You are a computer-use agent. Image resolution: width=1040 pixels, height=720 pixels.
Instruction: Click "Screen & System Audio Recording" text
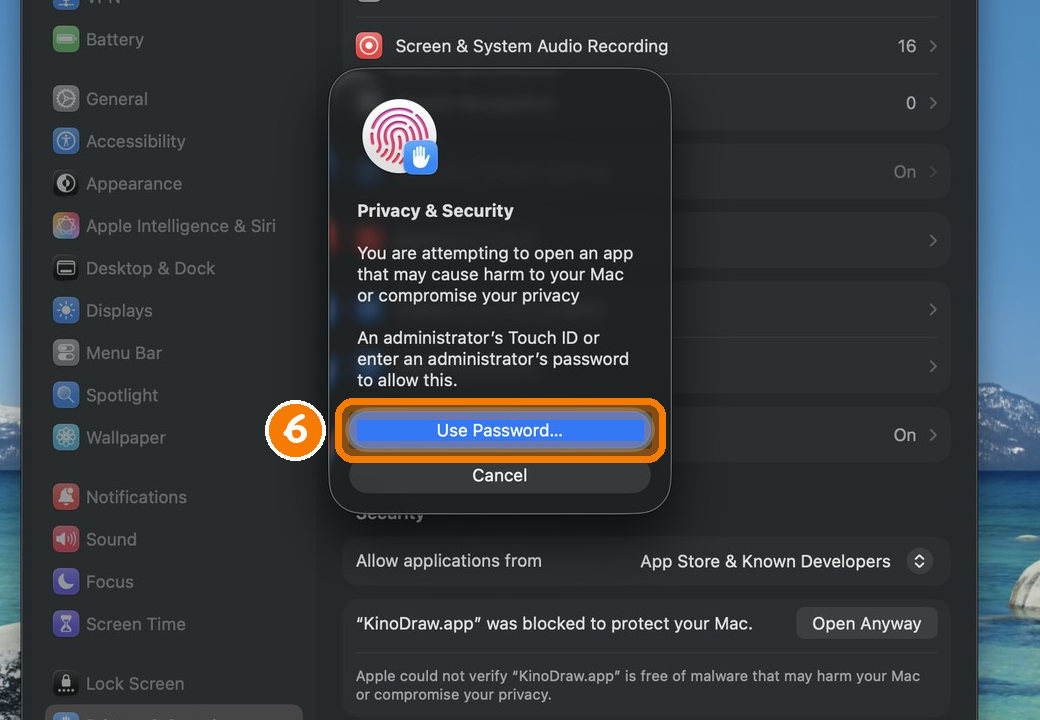coord(531,46)
